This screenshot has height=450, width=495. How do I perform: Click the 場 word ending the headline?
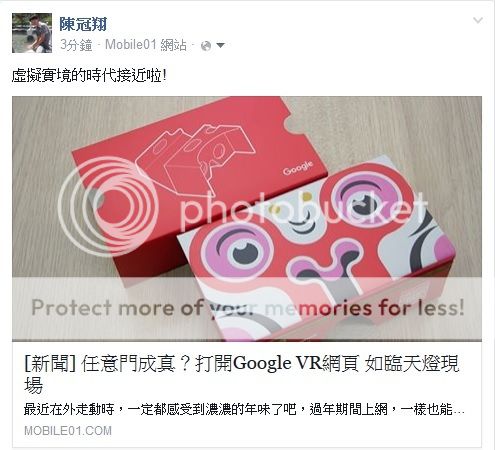pos(34,385)
